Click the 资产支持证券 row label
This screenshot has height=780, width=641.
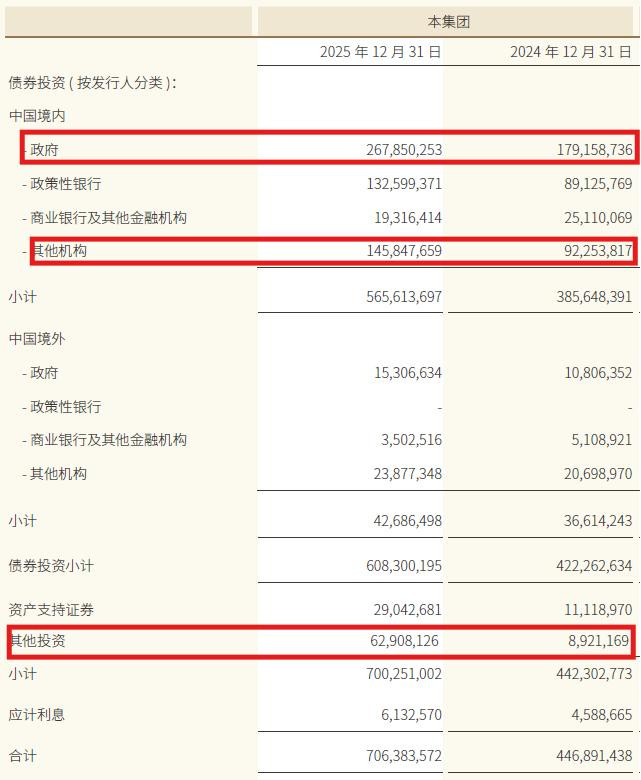[51, 610]
